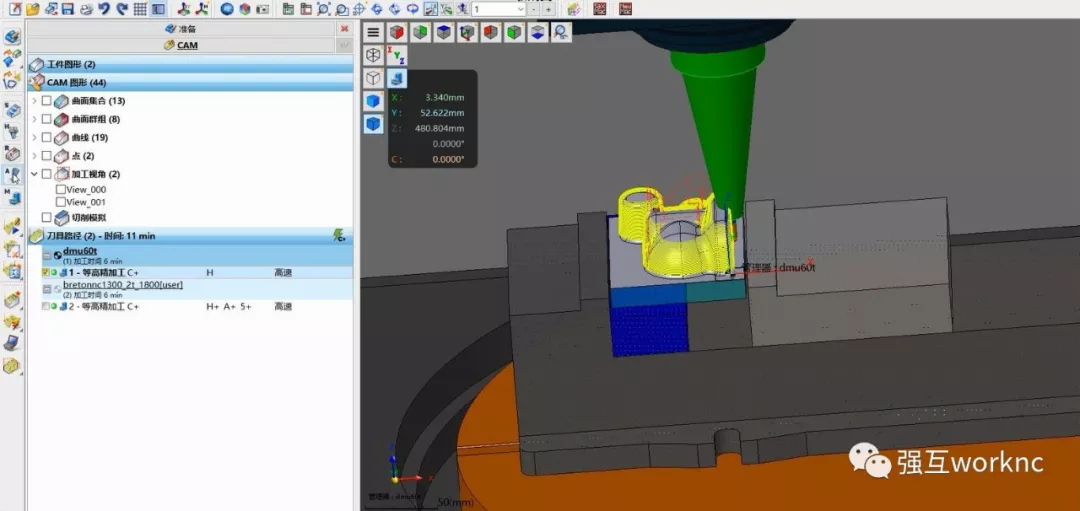The width and height of the screenshot is (1080, 511).
Task: Click the rotate view circular-arrow icon
Action: click(x=413, y=9)
